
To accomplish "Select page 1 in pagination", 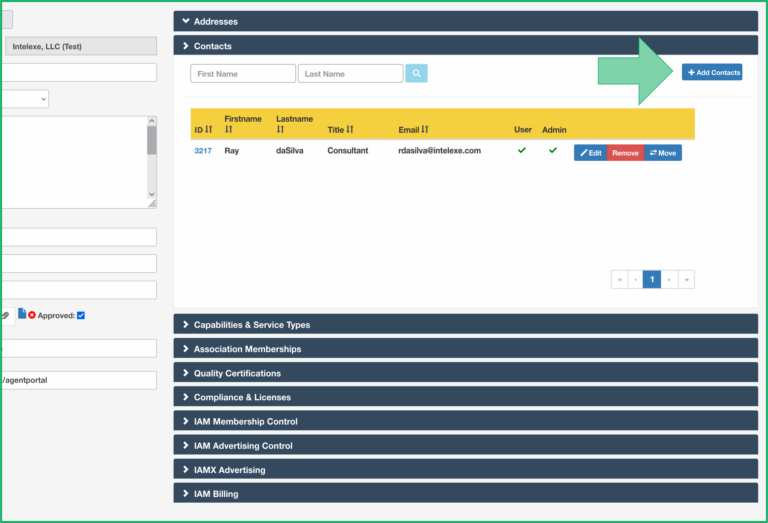I will (x=652, y=280).
